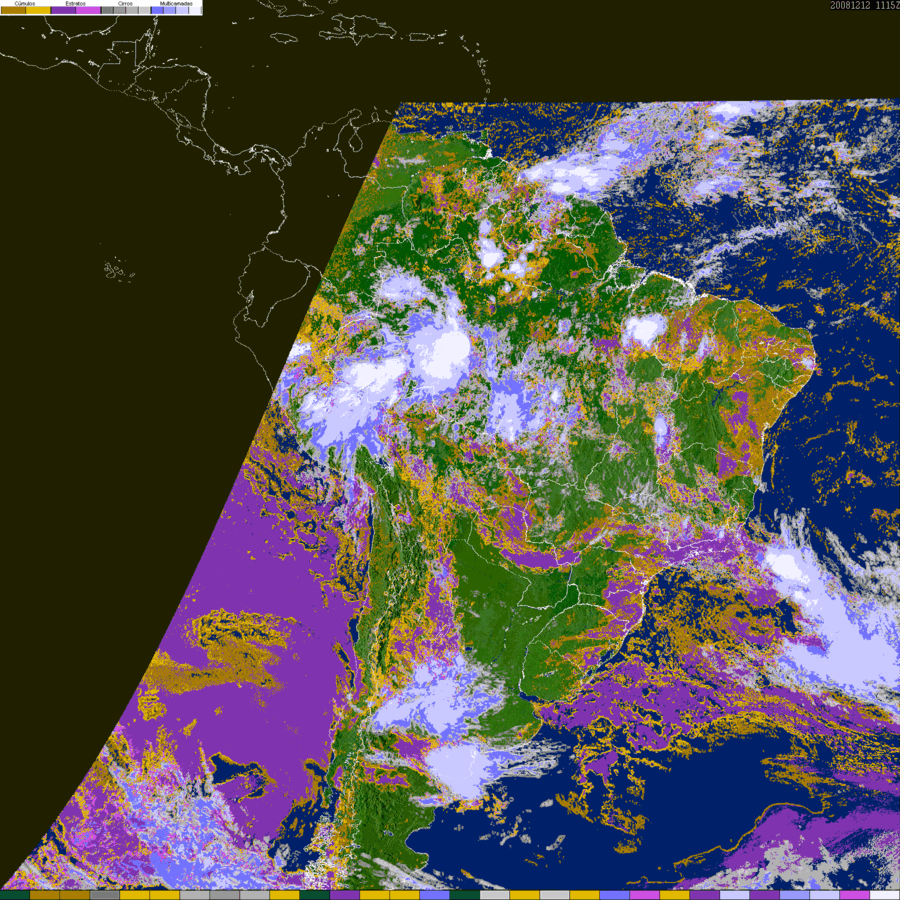
Task: Click the '20081212' date stamp text
Action: coord(851,5)
